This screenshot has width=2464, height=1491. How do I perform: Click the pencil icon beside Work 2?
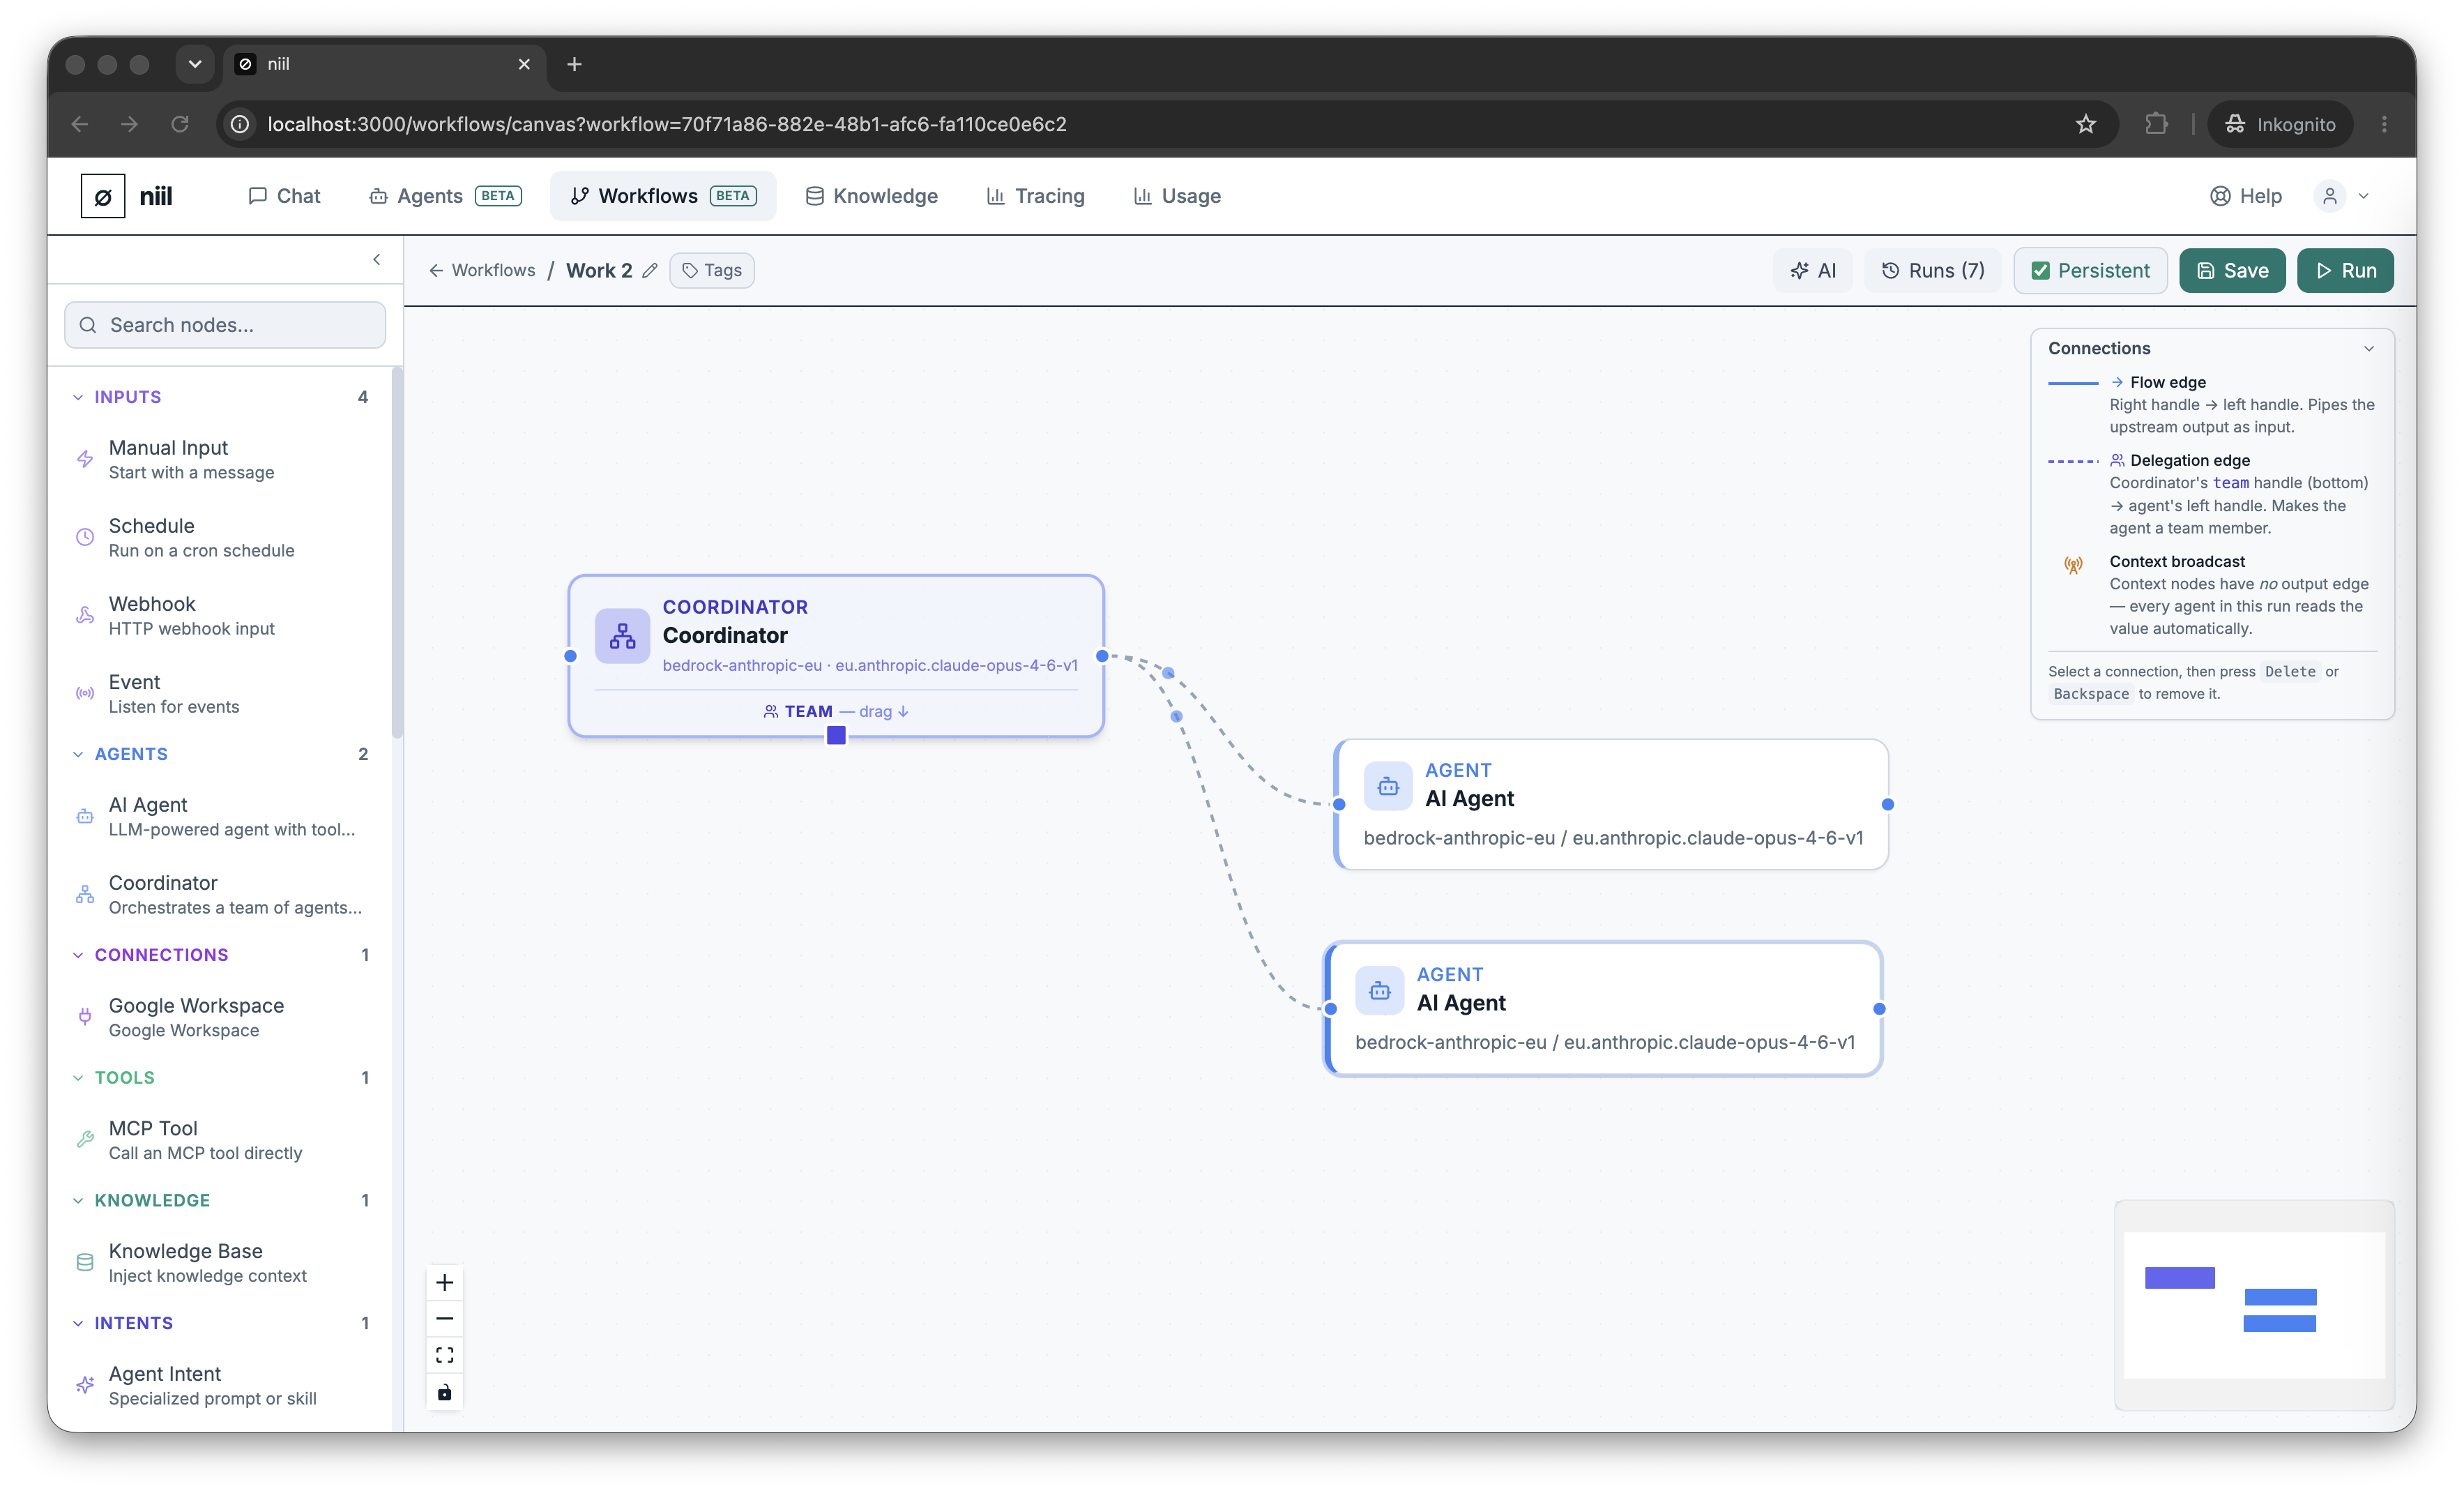pos(650,270)
